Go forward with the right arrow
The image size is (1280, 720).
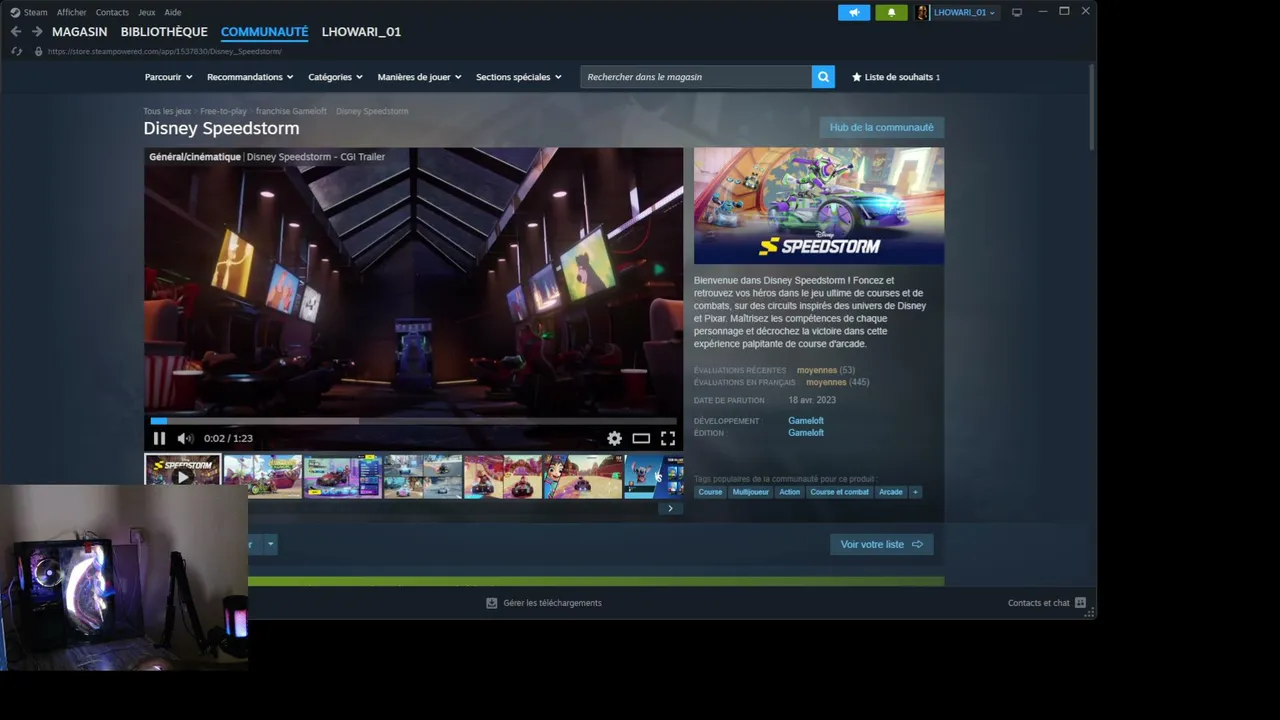[37, 32]
